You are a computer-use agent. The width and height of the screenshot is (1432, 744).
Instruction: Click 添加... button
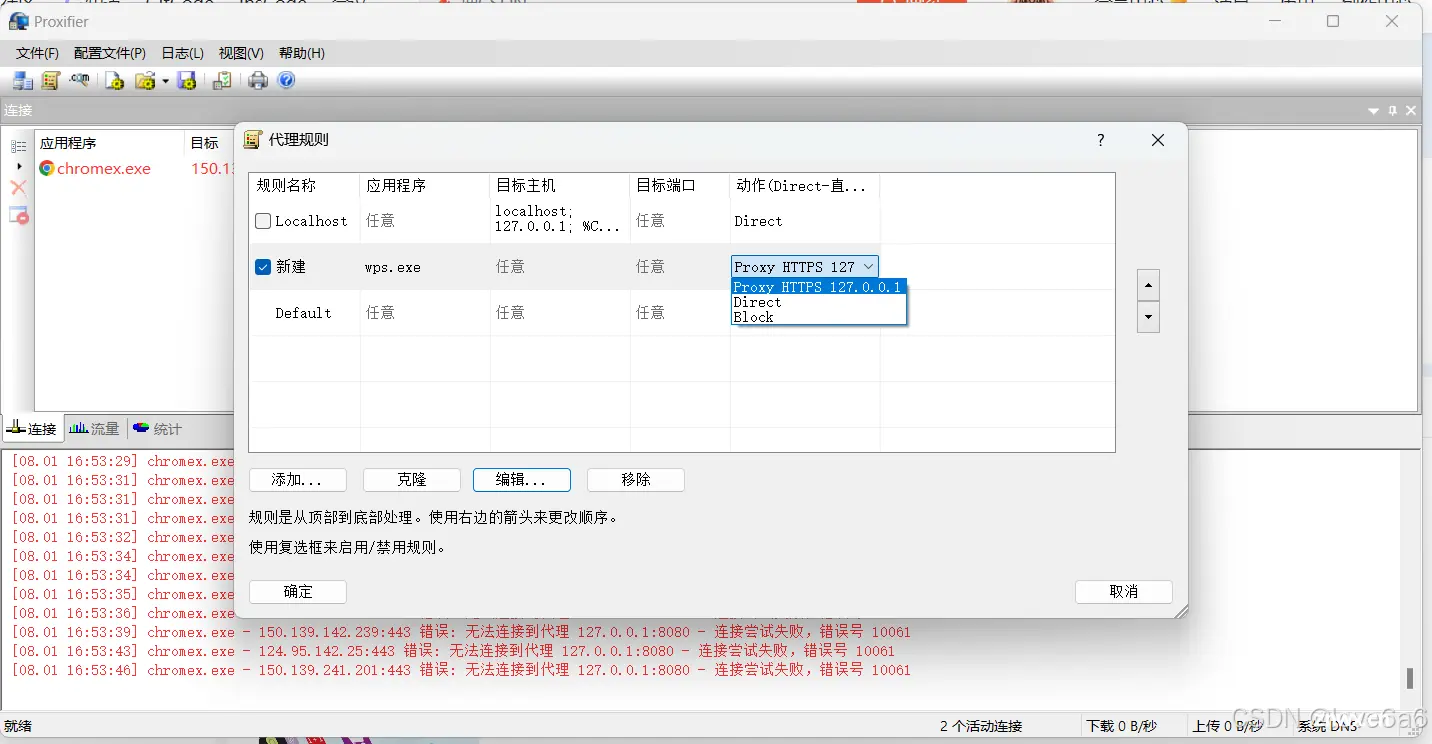[297, 480]
